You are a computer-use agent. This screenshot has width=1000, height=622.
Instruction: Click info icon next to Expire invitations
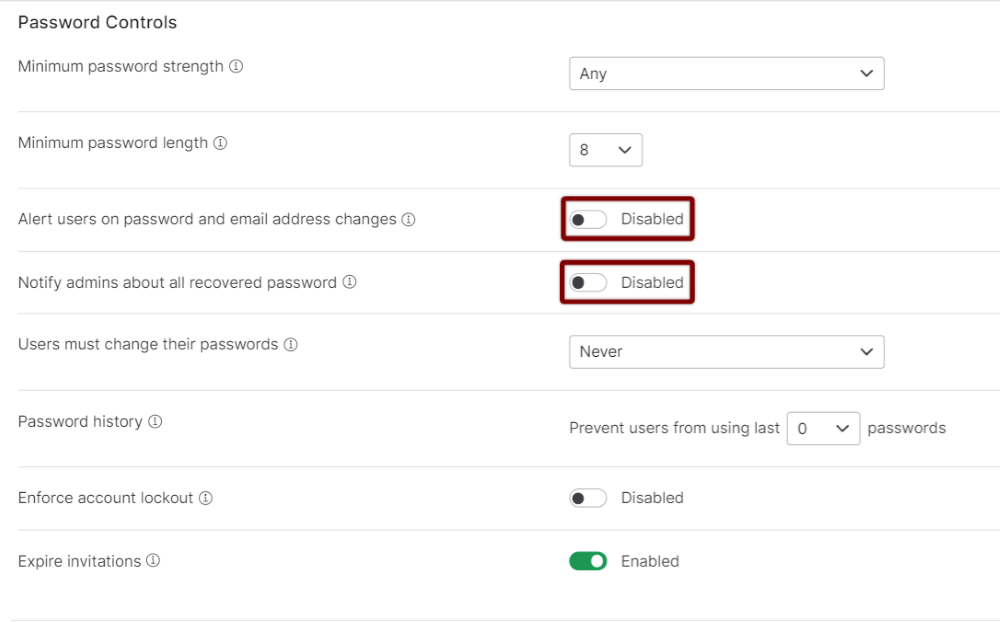click(153, 561)
